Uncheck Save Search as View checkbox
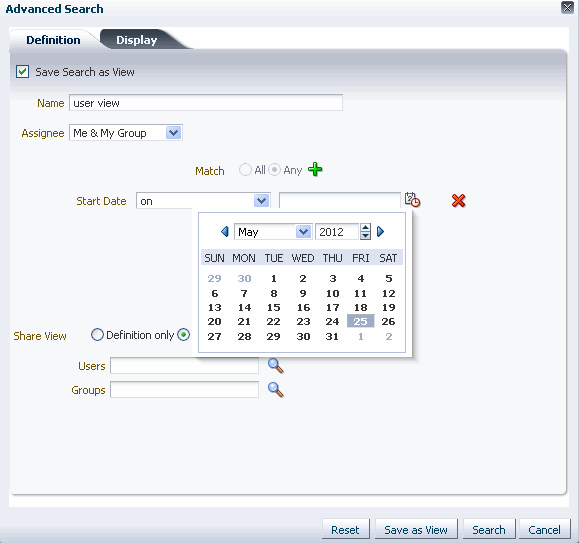Viewport: 579px width, 543px height. pyautogui.click(x=23, y=72)
